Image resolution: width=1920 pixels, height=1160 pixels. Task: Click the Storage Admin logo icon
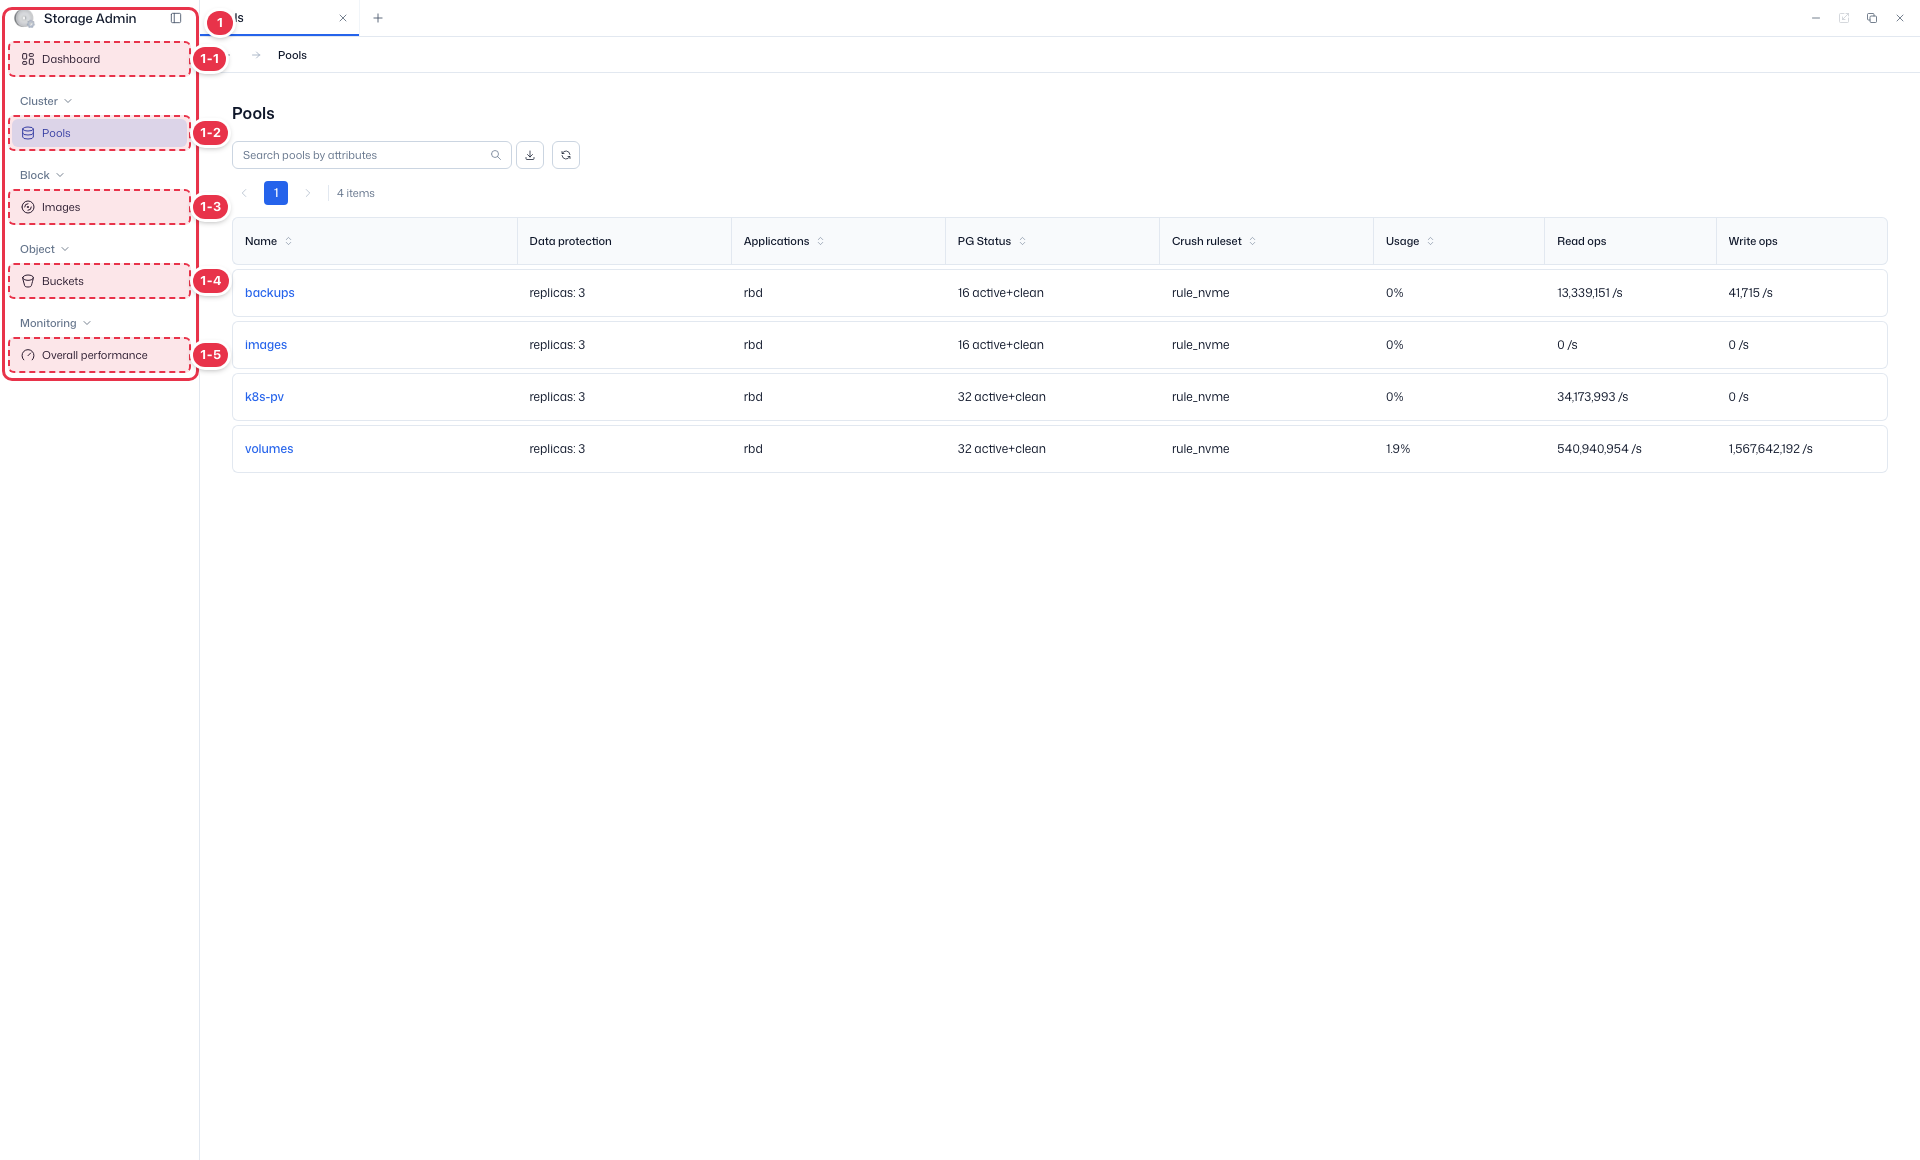click(25, 19)
